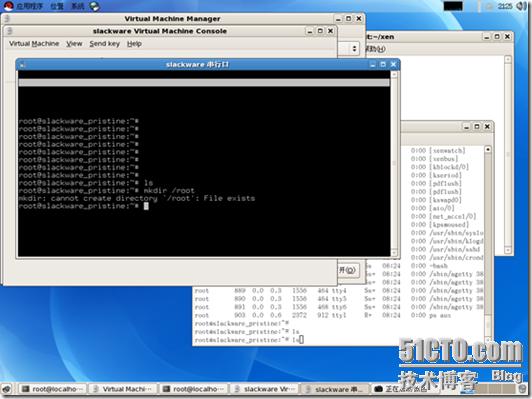Maximize the ~/xen terminal window
This screenshot has height=399, width=532.
click(x=497, y=37)
